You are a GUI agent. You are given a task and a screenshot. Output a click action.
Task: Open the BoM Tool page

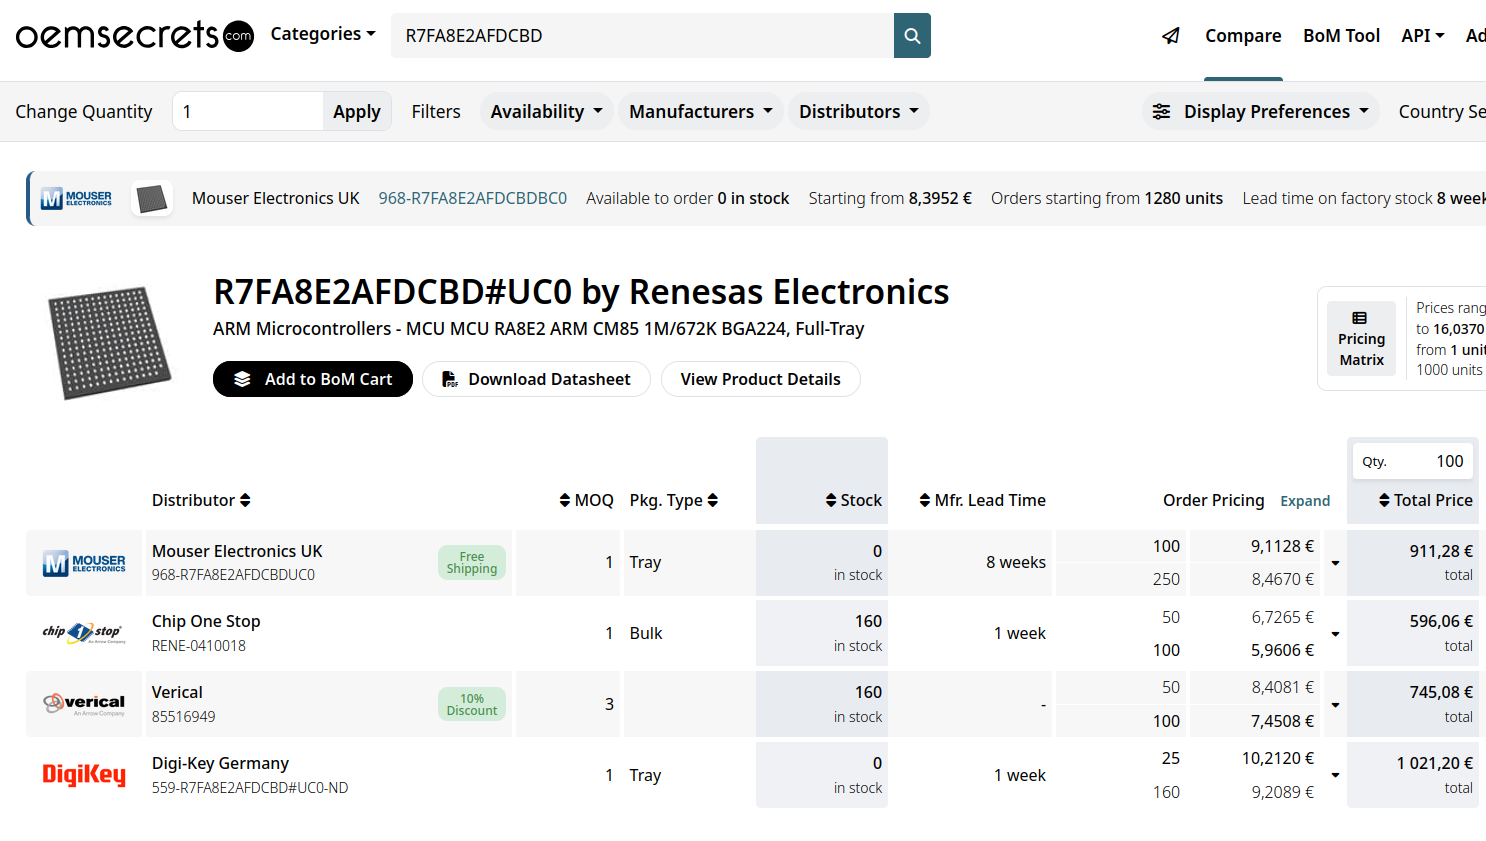point(1341,36)
